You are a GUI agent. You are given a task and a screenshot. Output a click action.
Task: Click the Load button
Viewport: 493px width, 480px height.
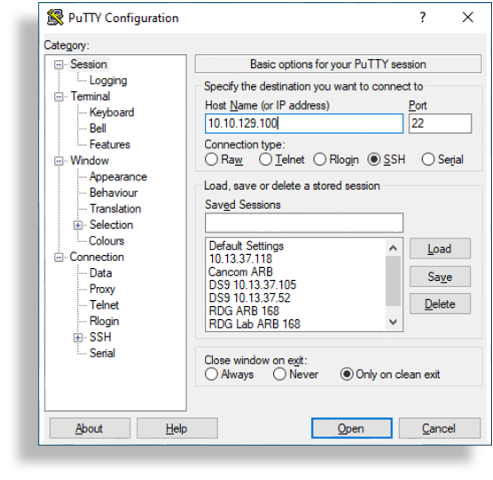coord(440,249)
